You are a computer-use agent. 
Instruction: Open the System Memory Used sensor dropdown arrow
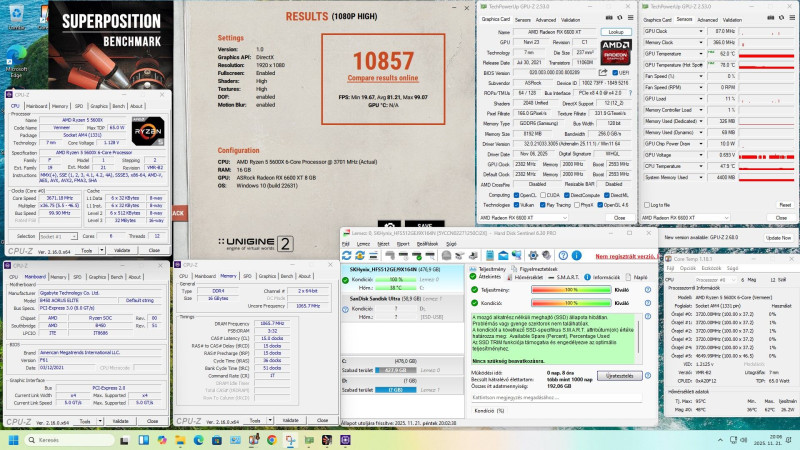pos(701,177)
